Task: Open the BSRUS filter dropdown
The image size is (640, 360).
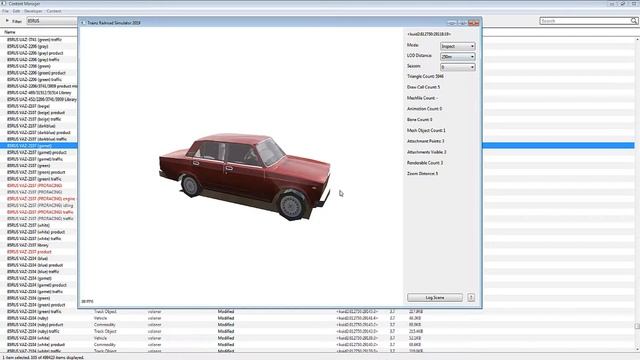Action: pyautogui.click(x=52, y=21)
